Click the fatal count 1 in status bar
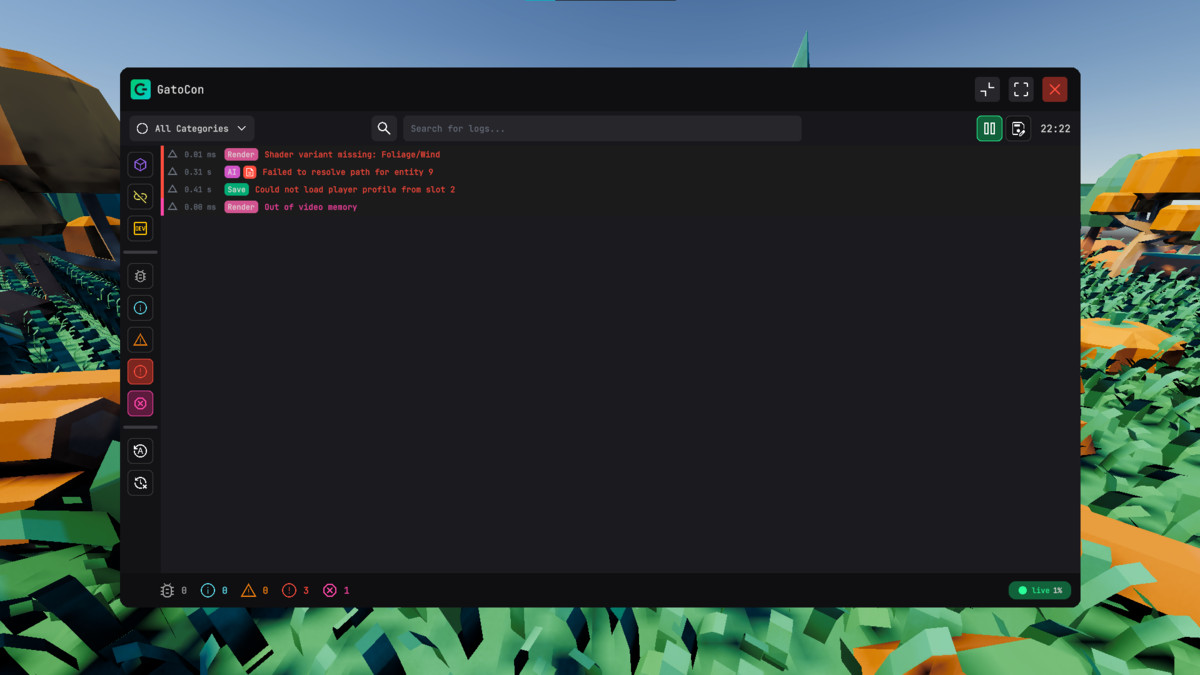 click(336, 590)
